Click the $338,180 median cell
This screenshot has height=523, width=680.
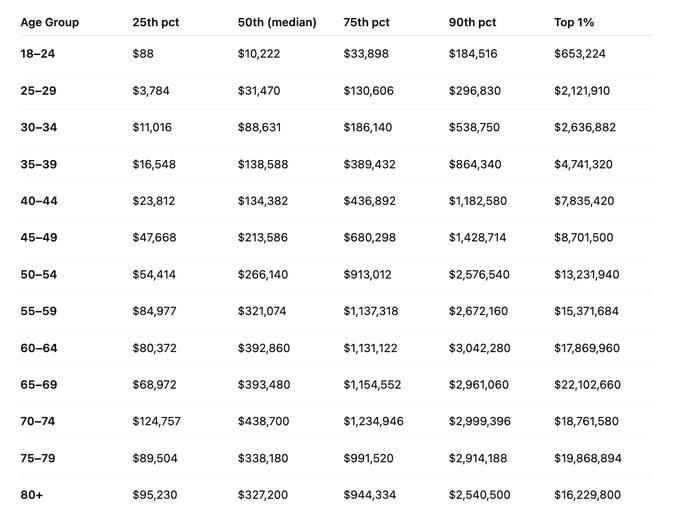(x=263, y=458)
